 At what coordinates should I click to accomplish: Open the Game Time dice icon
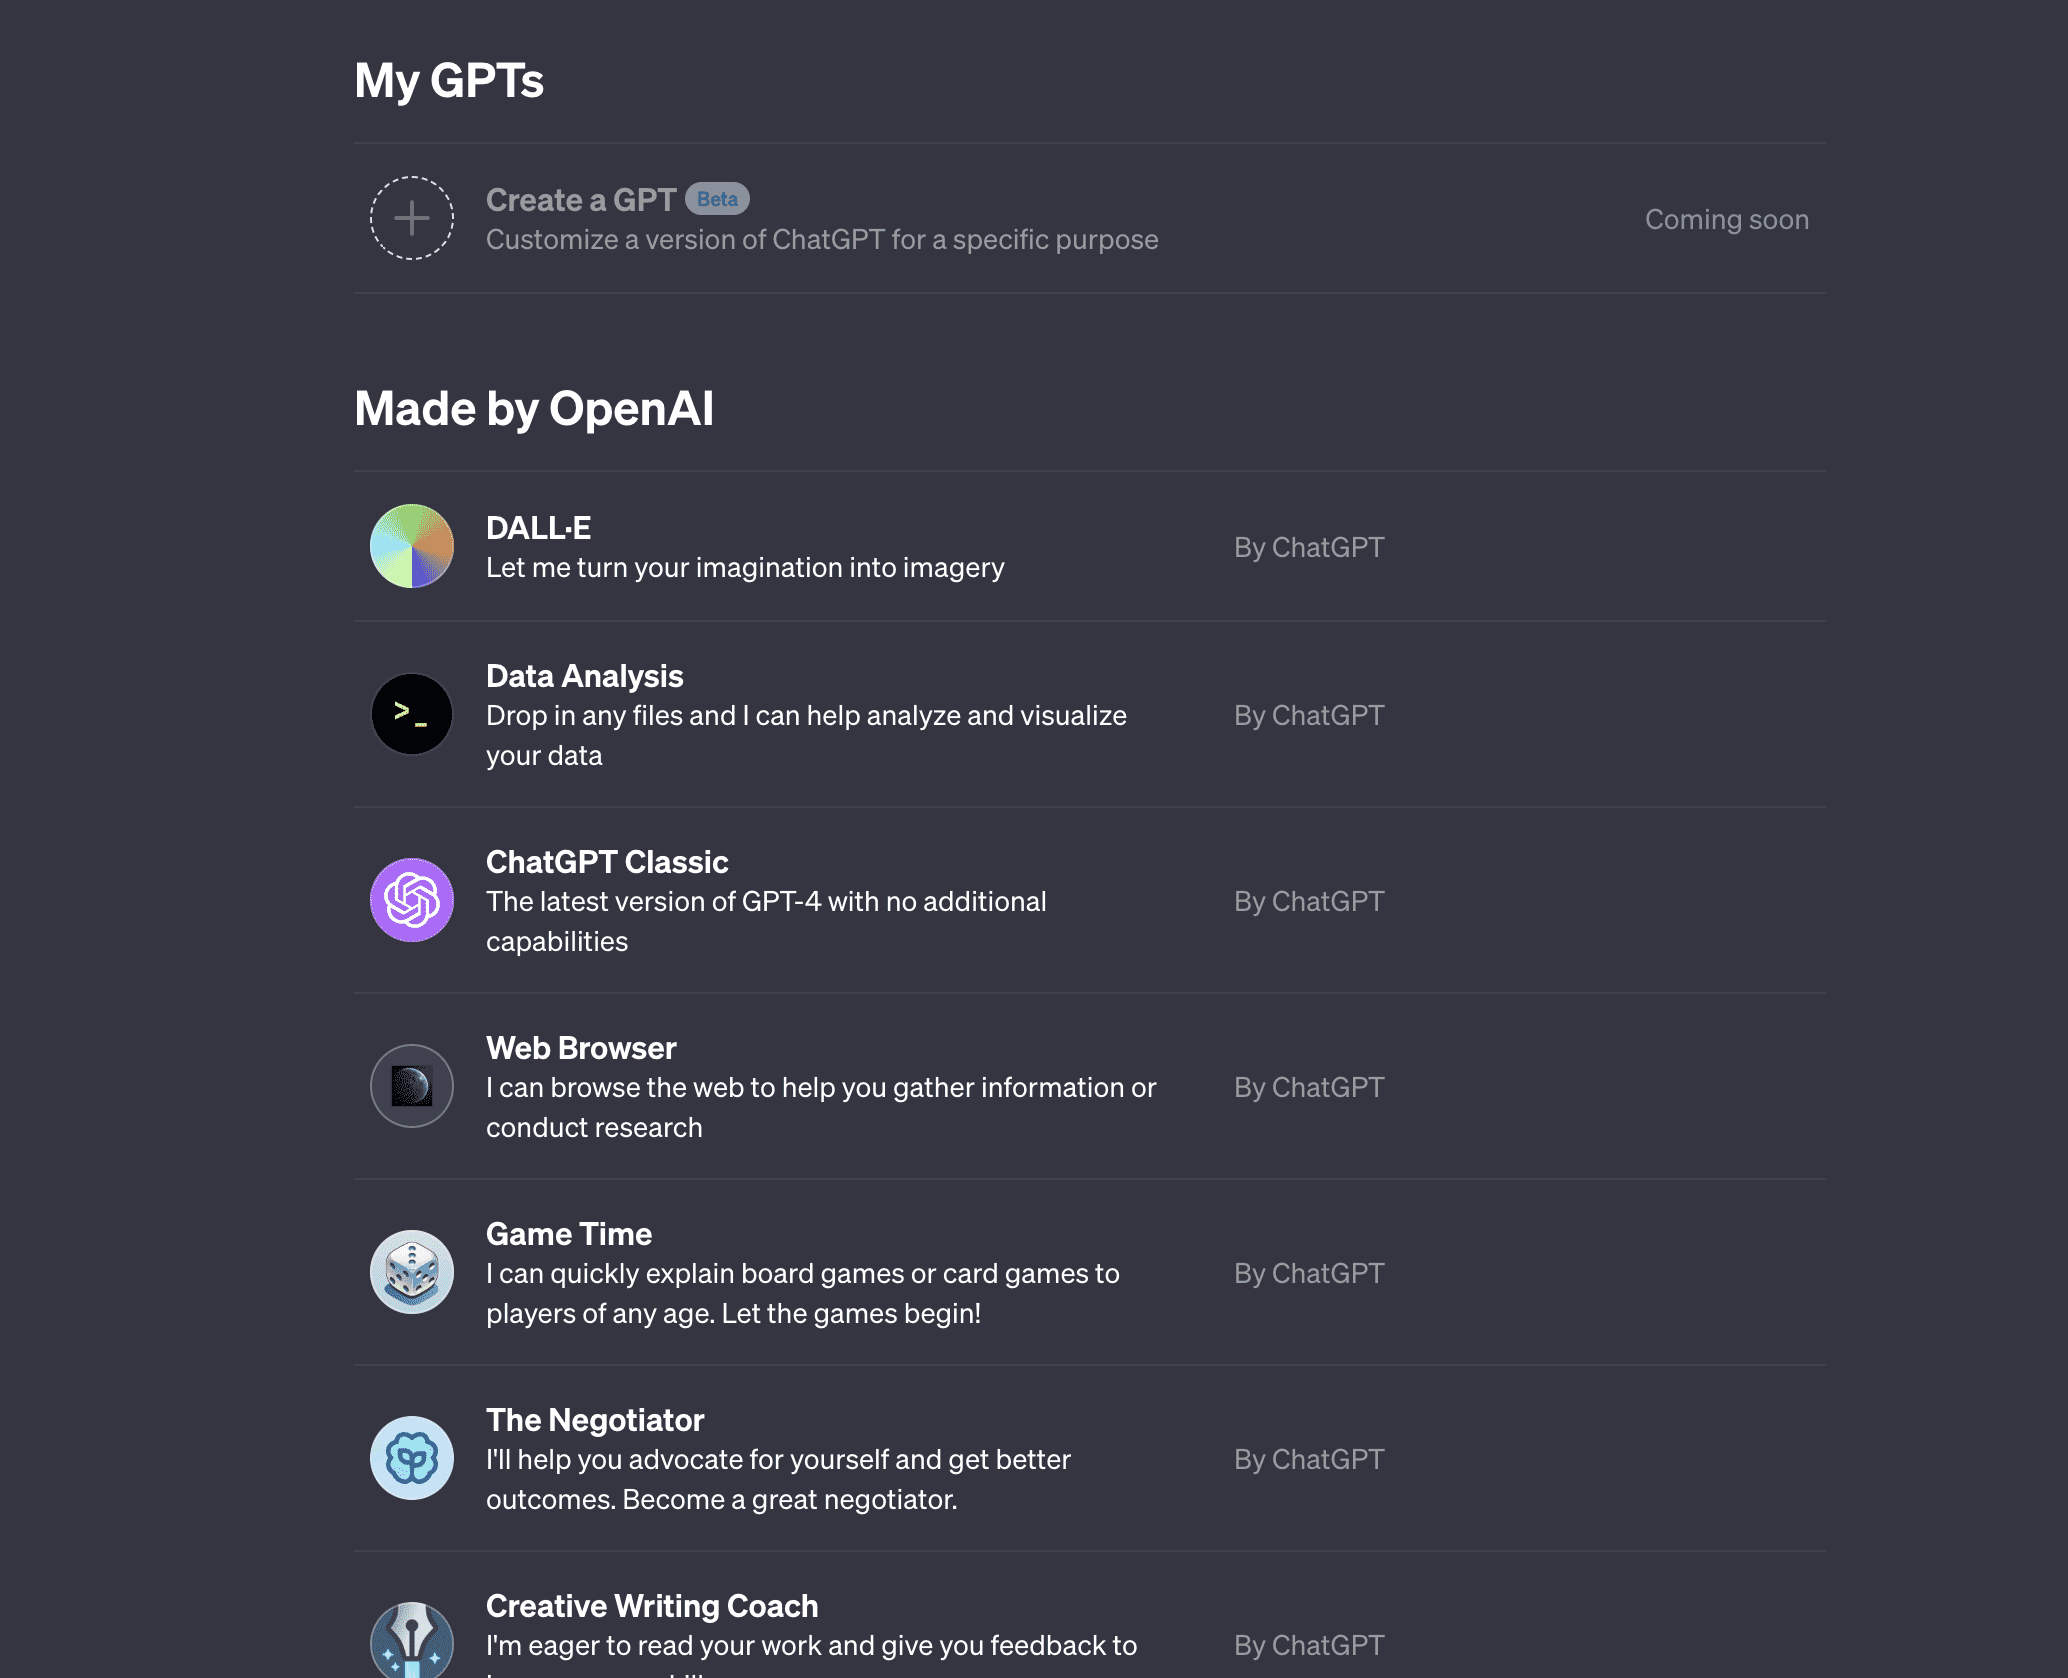[411, 1272]
